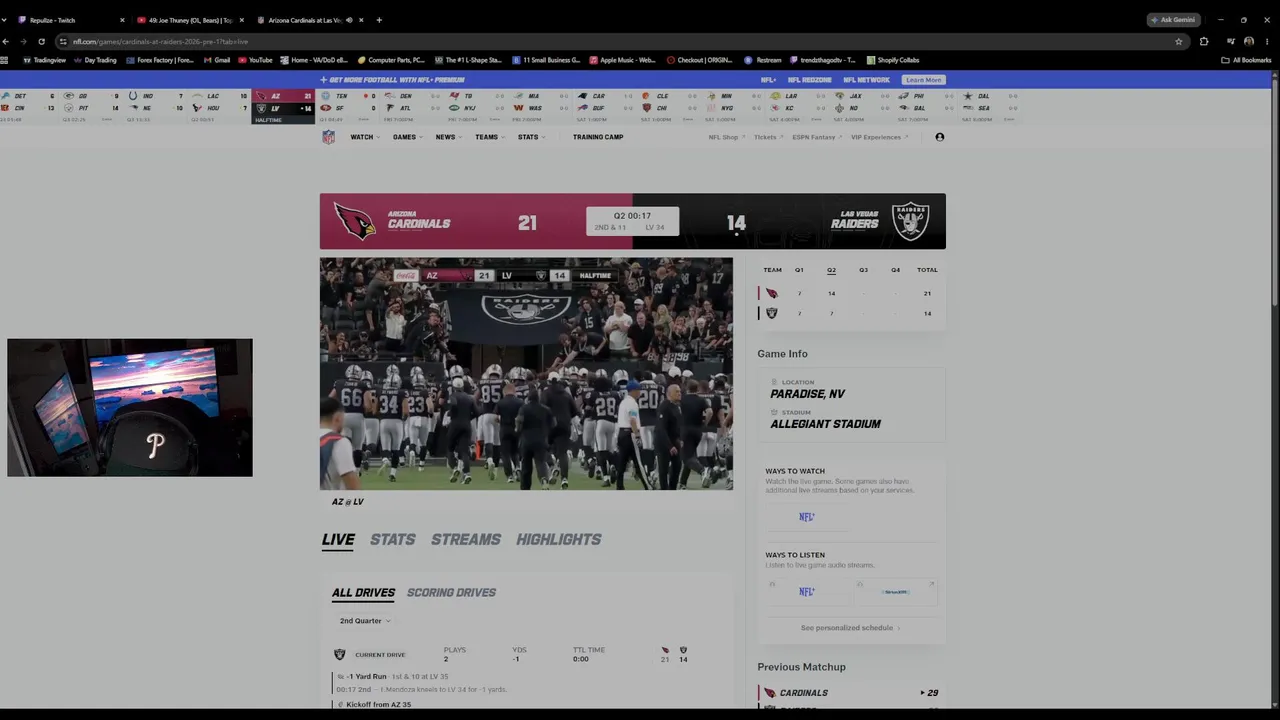The image size is (1280, 720).
Task: Bookmark this page with the star icon
Action: point(1179,41)
